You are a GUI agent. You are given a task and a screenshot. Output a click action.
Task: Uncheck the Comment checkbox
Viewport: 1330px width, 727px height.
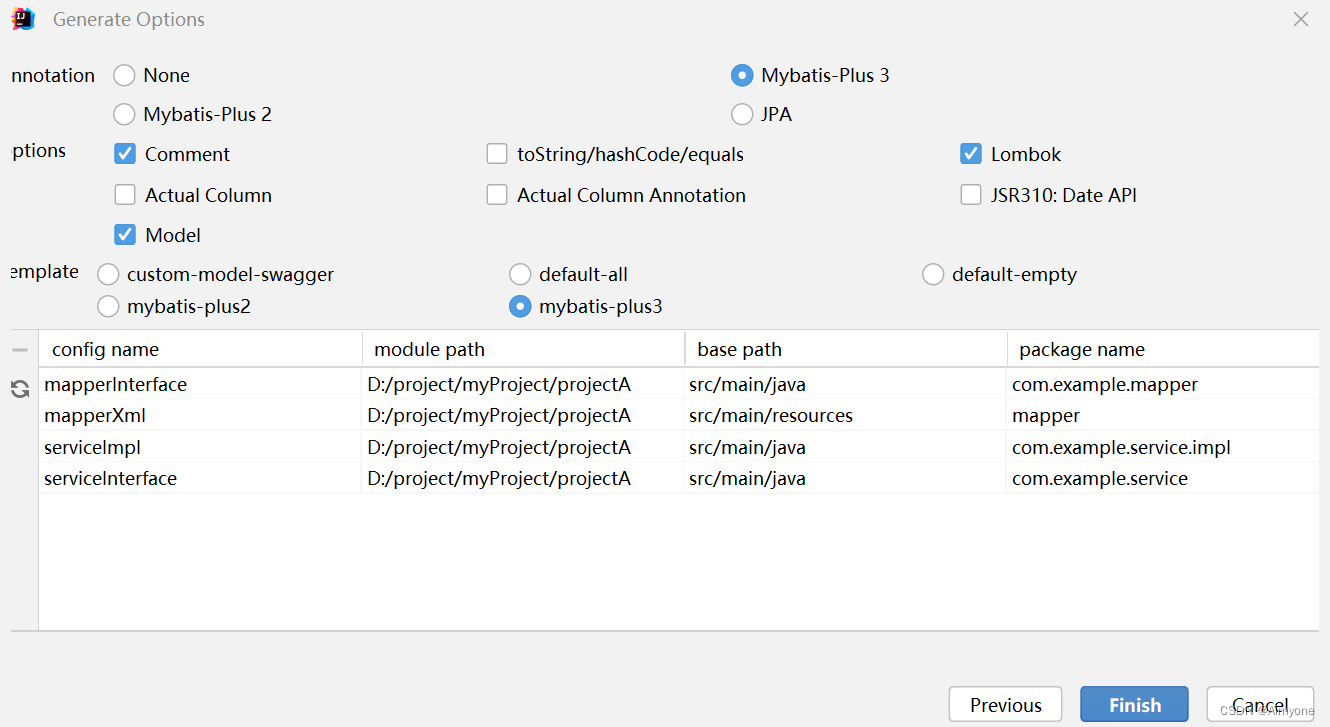click(125, 154)
